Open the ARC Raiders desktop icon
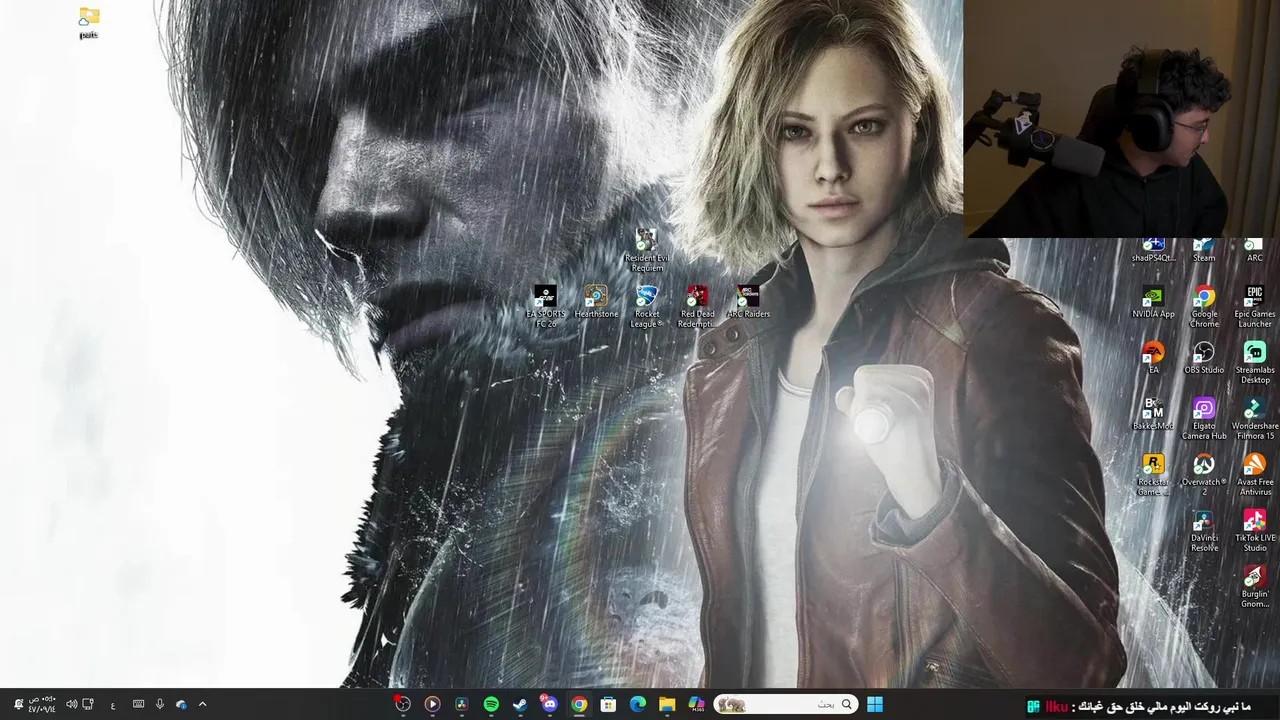1280x720 pixels. click(748, 302)
